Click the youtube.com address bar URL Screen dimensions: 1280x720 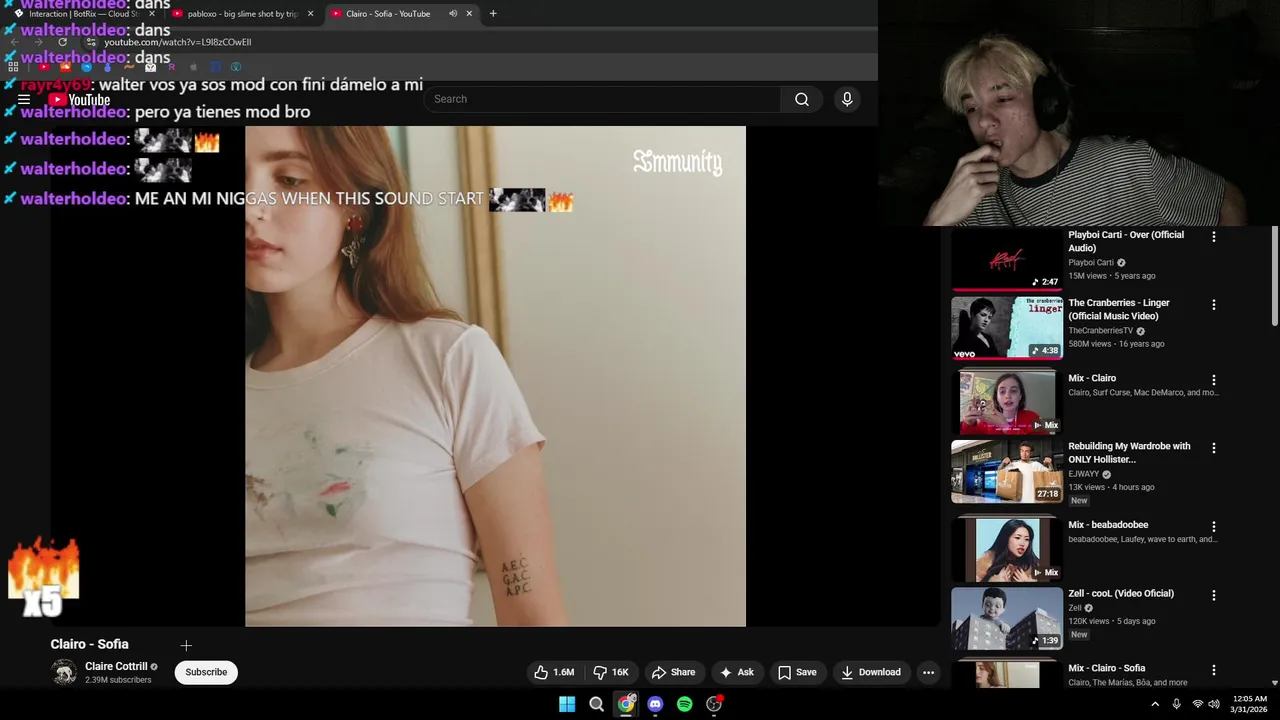[178, 42]
